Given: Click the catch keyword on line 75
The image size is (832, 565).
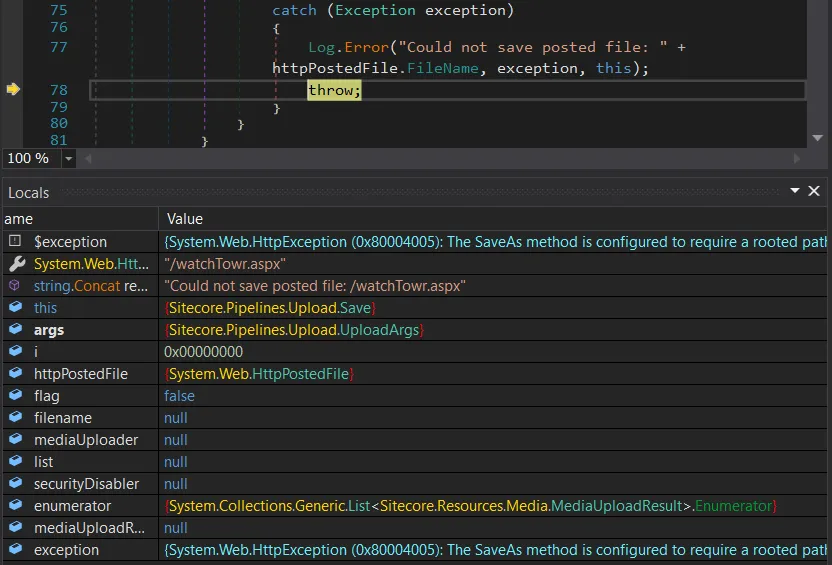Looking at the screenshot, I should pyautogui.click(x=294, y=10).
